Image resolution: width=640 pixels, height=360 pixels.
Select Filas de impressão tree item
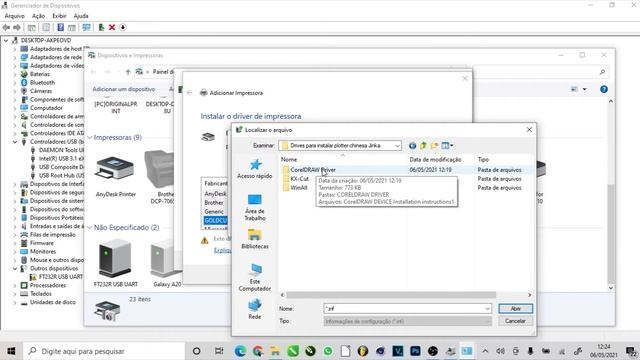[53, 235]
